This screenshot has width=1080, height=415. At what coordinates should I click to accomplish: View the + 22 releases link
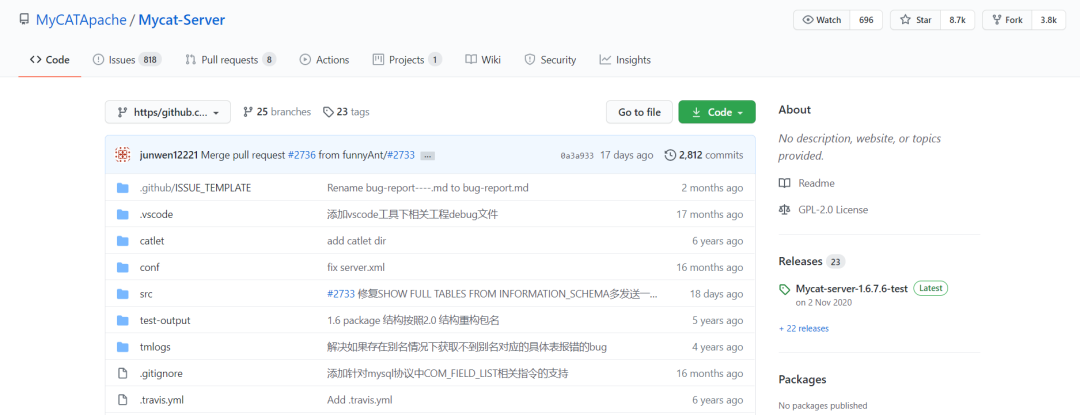pyautogui.click(x=804, y=328)
